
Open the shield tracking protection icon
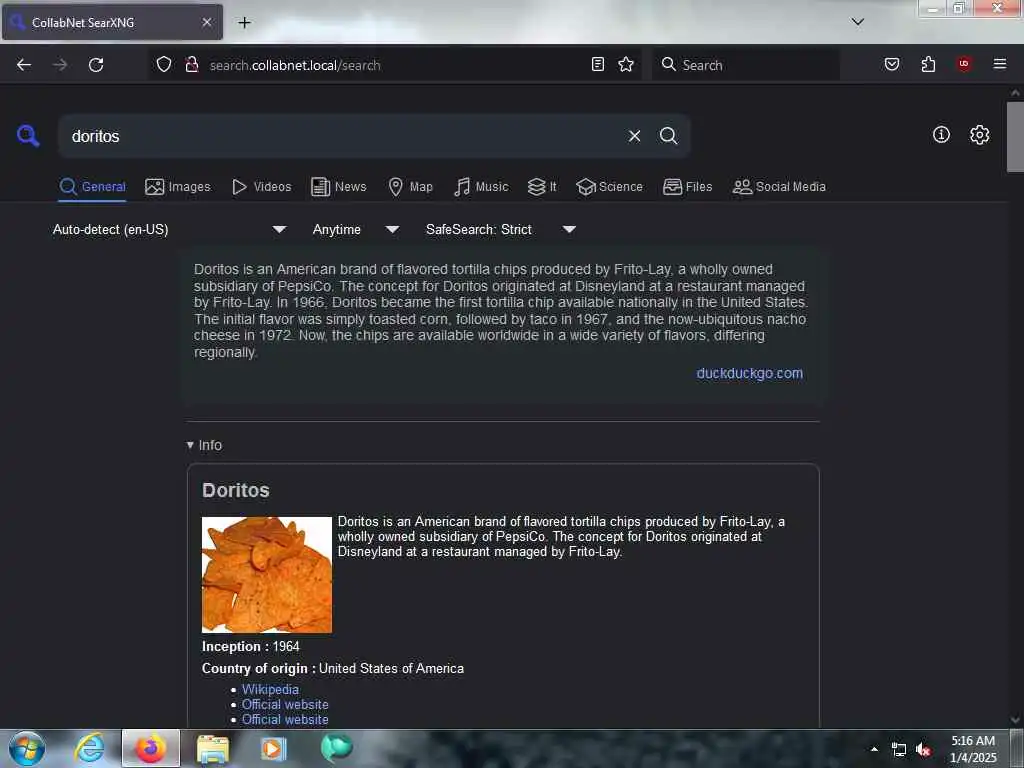164,64
